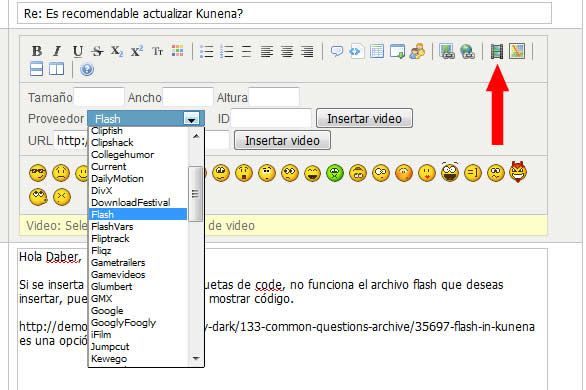Open the font size (Tr) tool

point(157,51)
